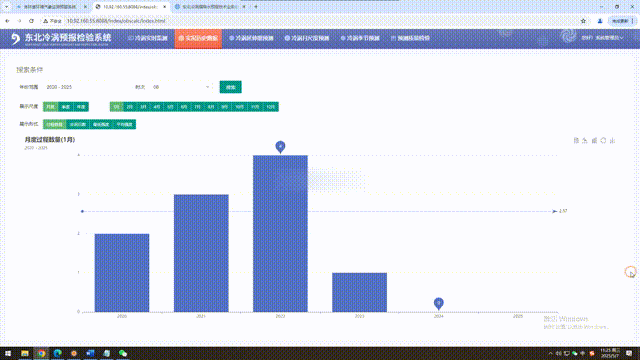Viewport: 640px width, 360px height.
Task: Expand the 时次 dropdown
Action: (x=181, y=87)
